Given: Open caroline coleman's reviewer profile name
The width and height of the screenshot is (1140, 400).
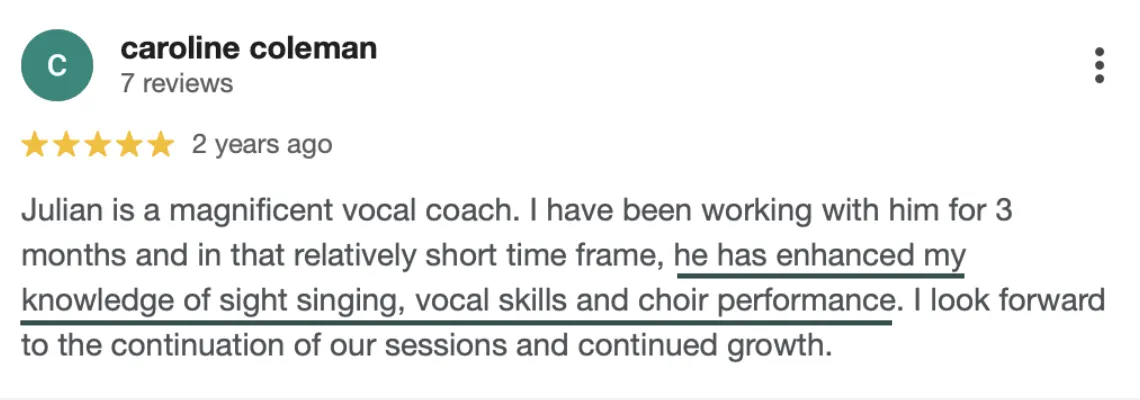Looking at the screenshot, I should point(248,48).
